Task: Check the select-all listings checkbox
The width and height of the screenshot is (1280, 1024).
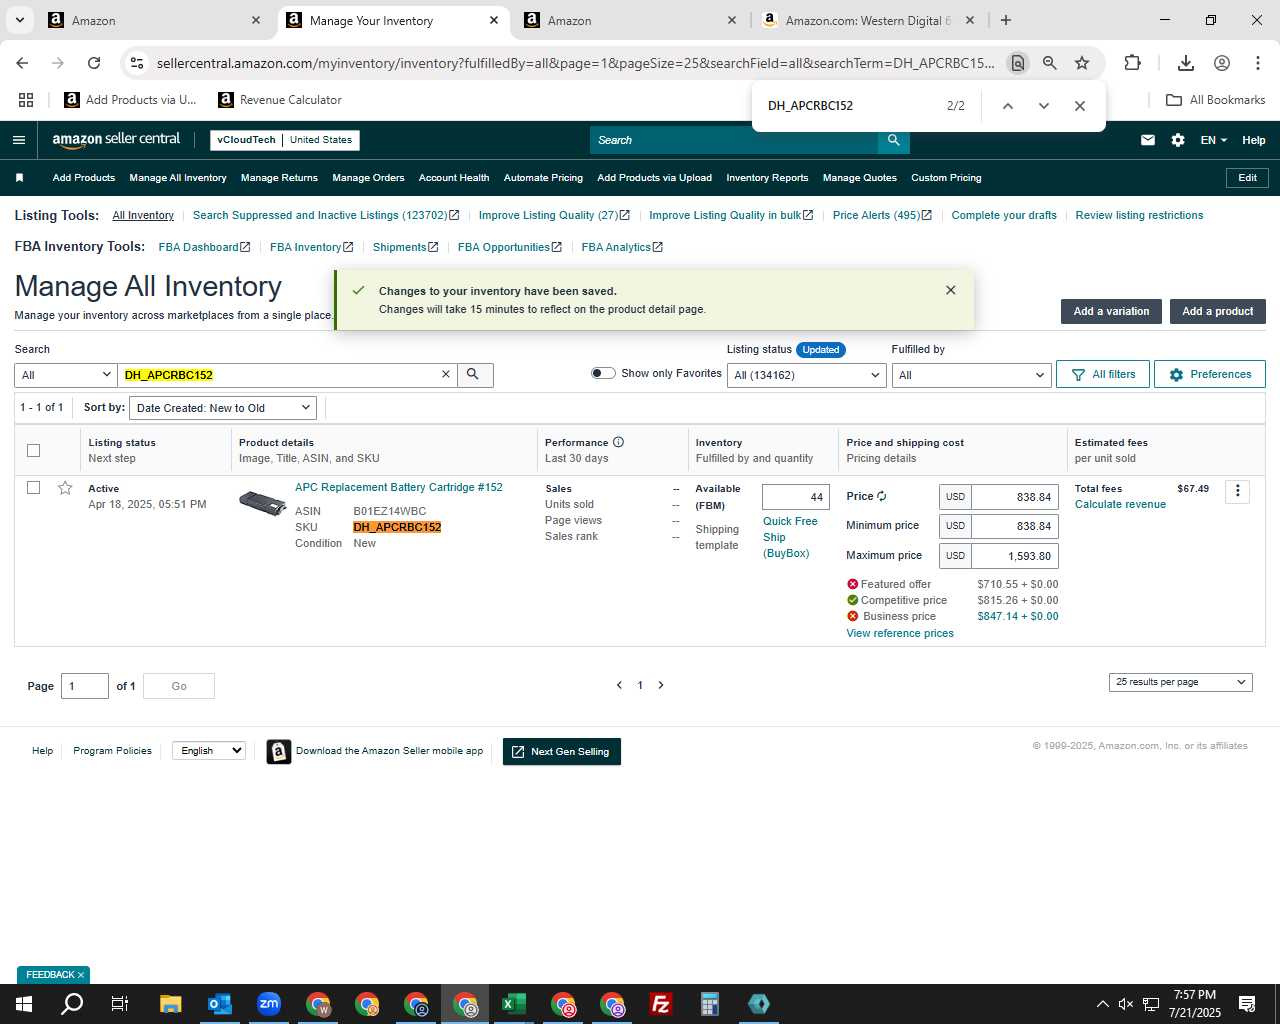Action: (33, 450)
